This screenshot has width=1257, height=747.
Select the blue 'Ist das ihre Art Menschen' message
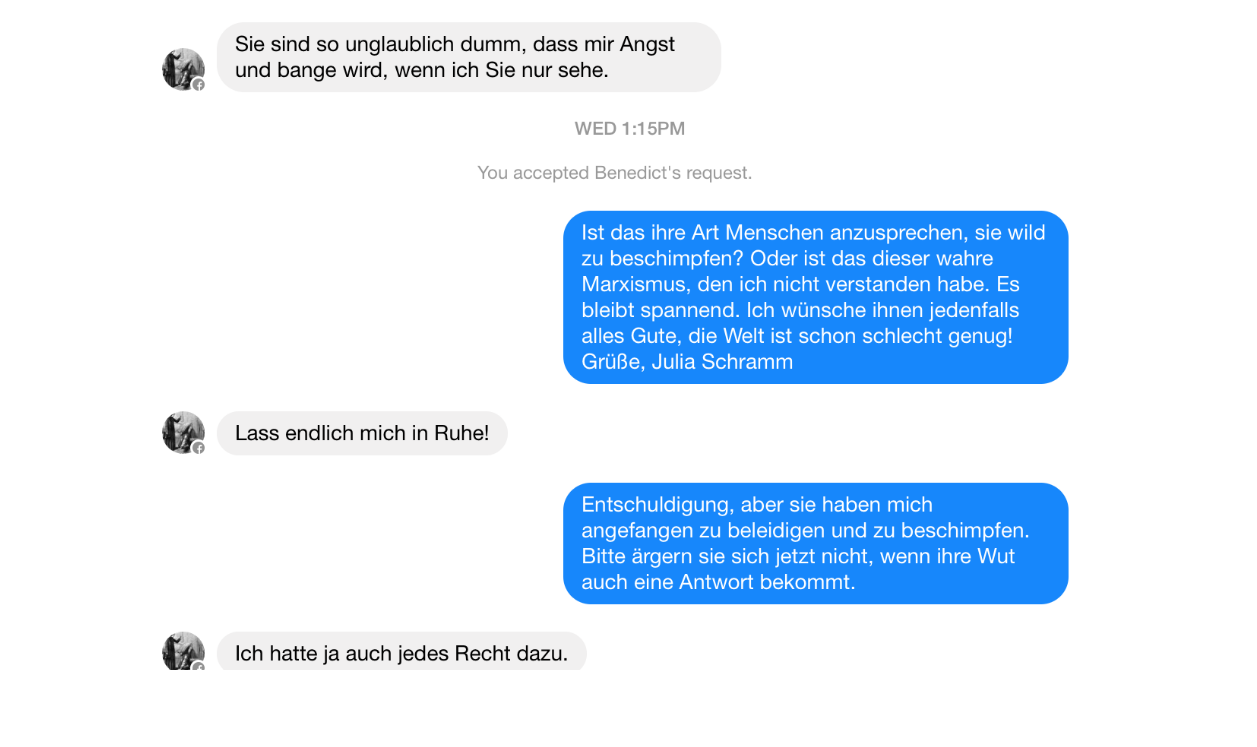pyautogui.click(x=816, y=297)
